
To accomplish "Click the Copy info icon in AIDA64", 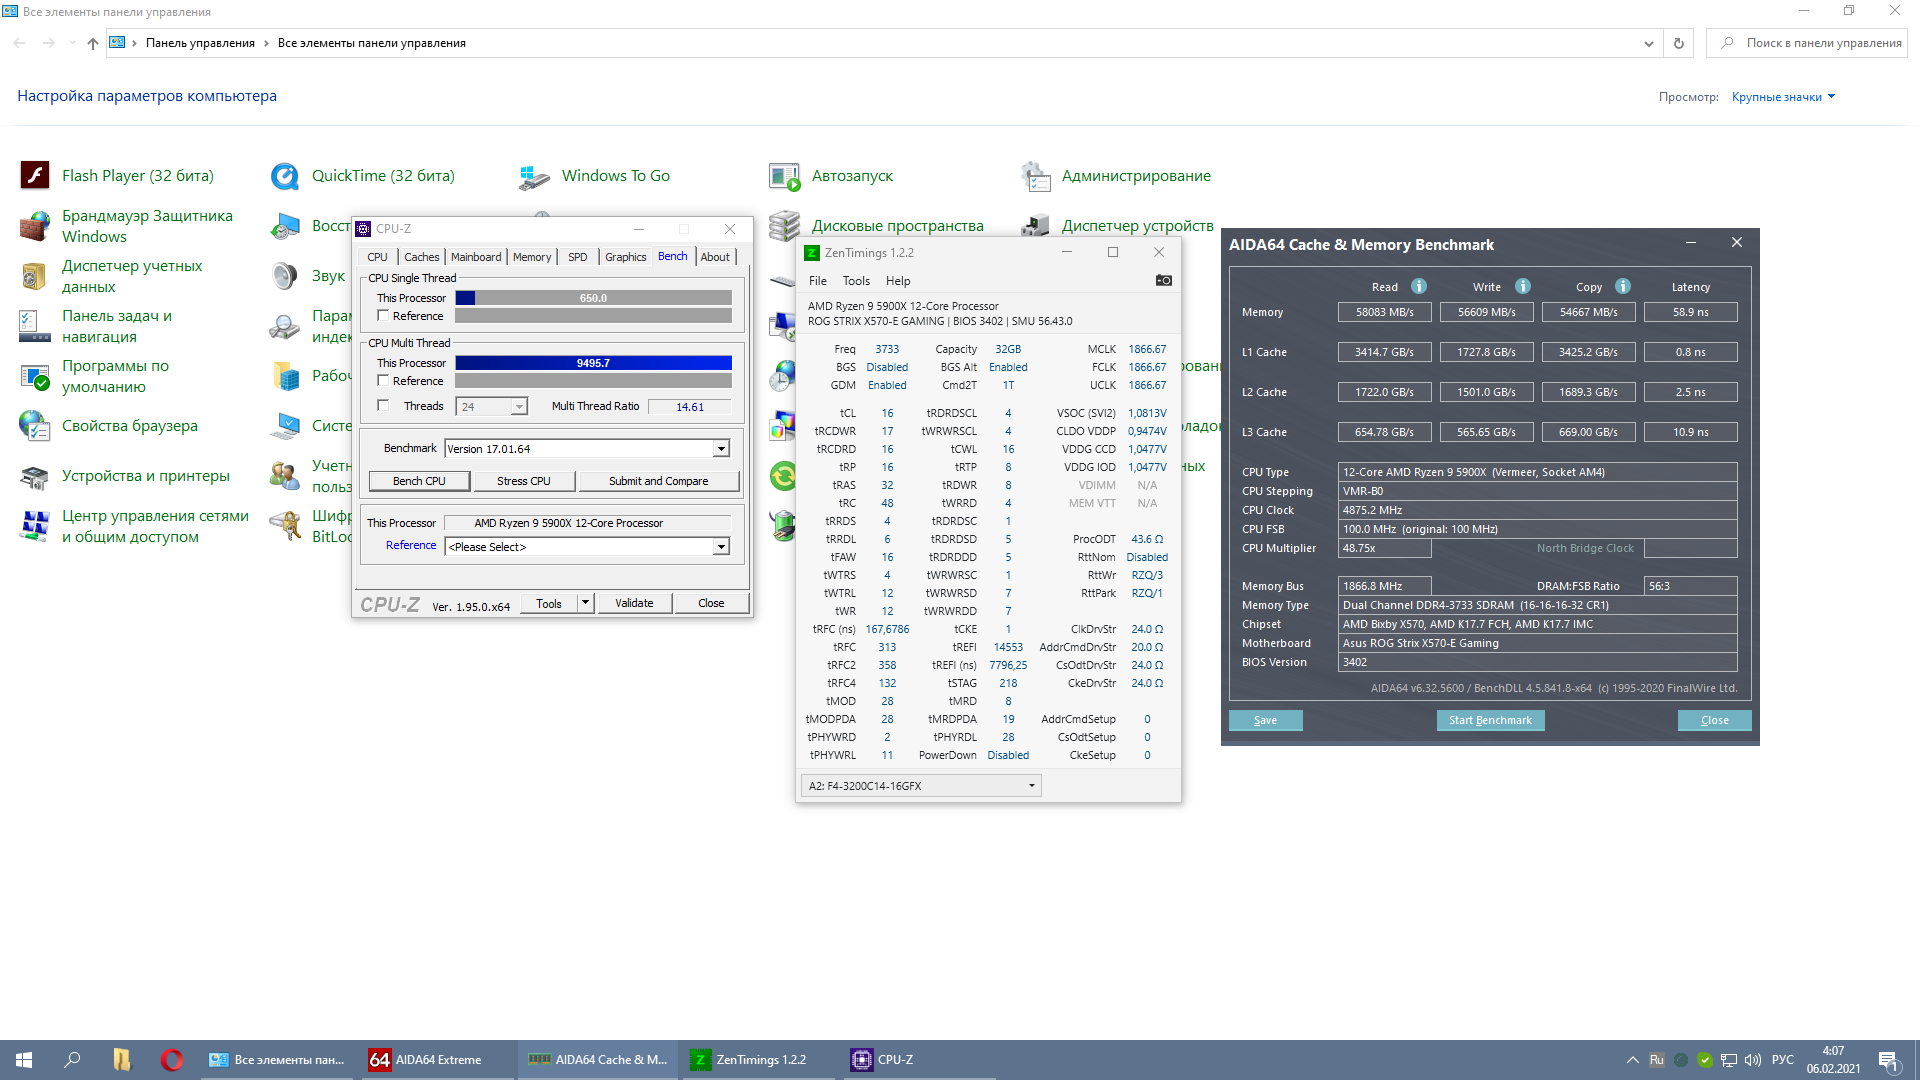I will [1622, 286].
